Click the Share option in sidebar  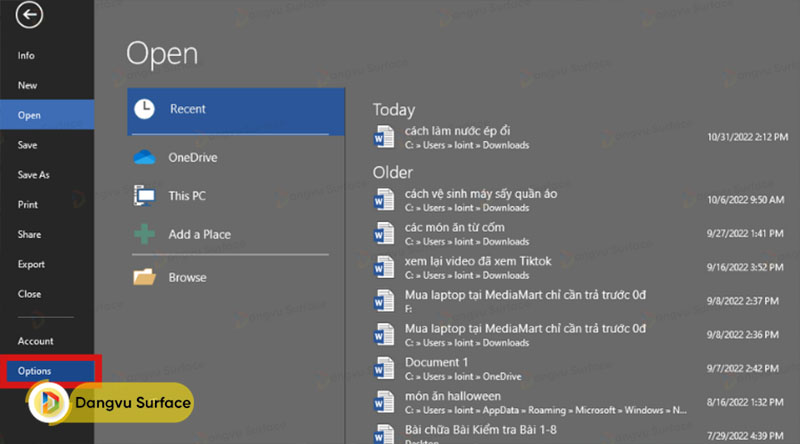pos(29,234)
